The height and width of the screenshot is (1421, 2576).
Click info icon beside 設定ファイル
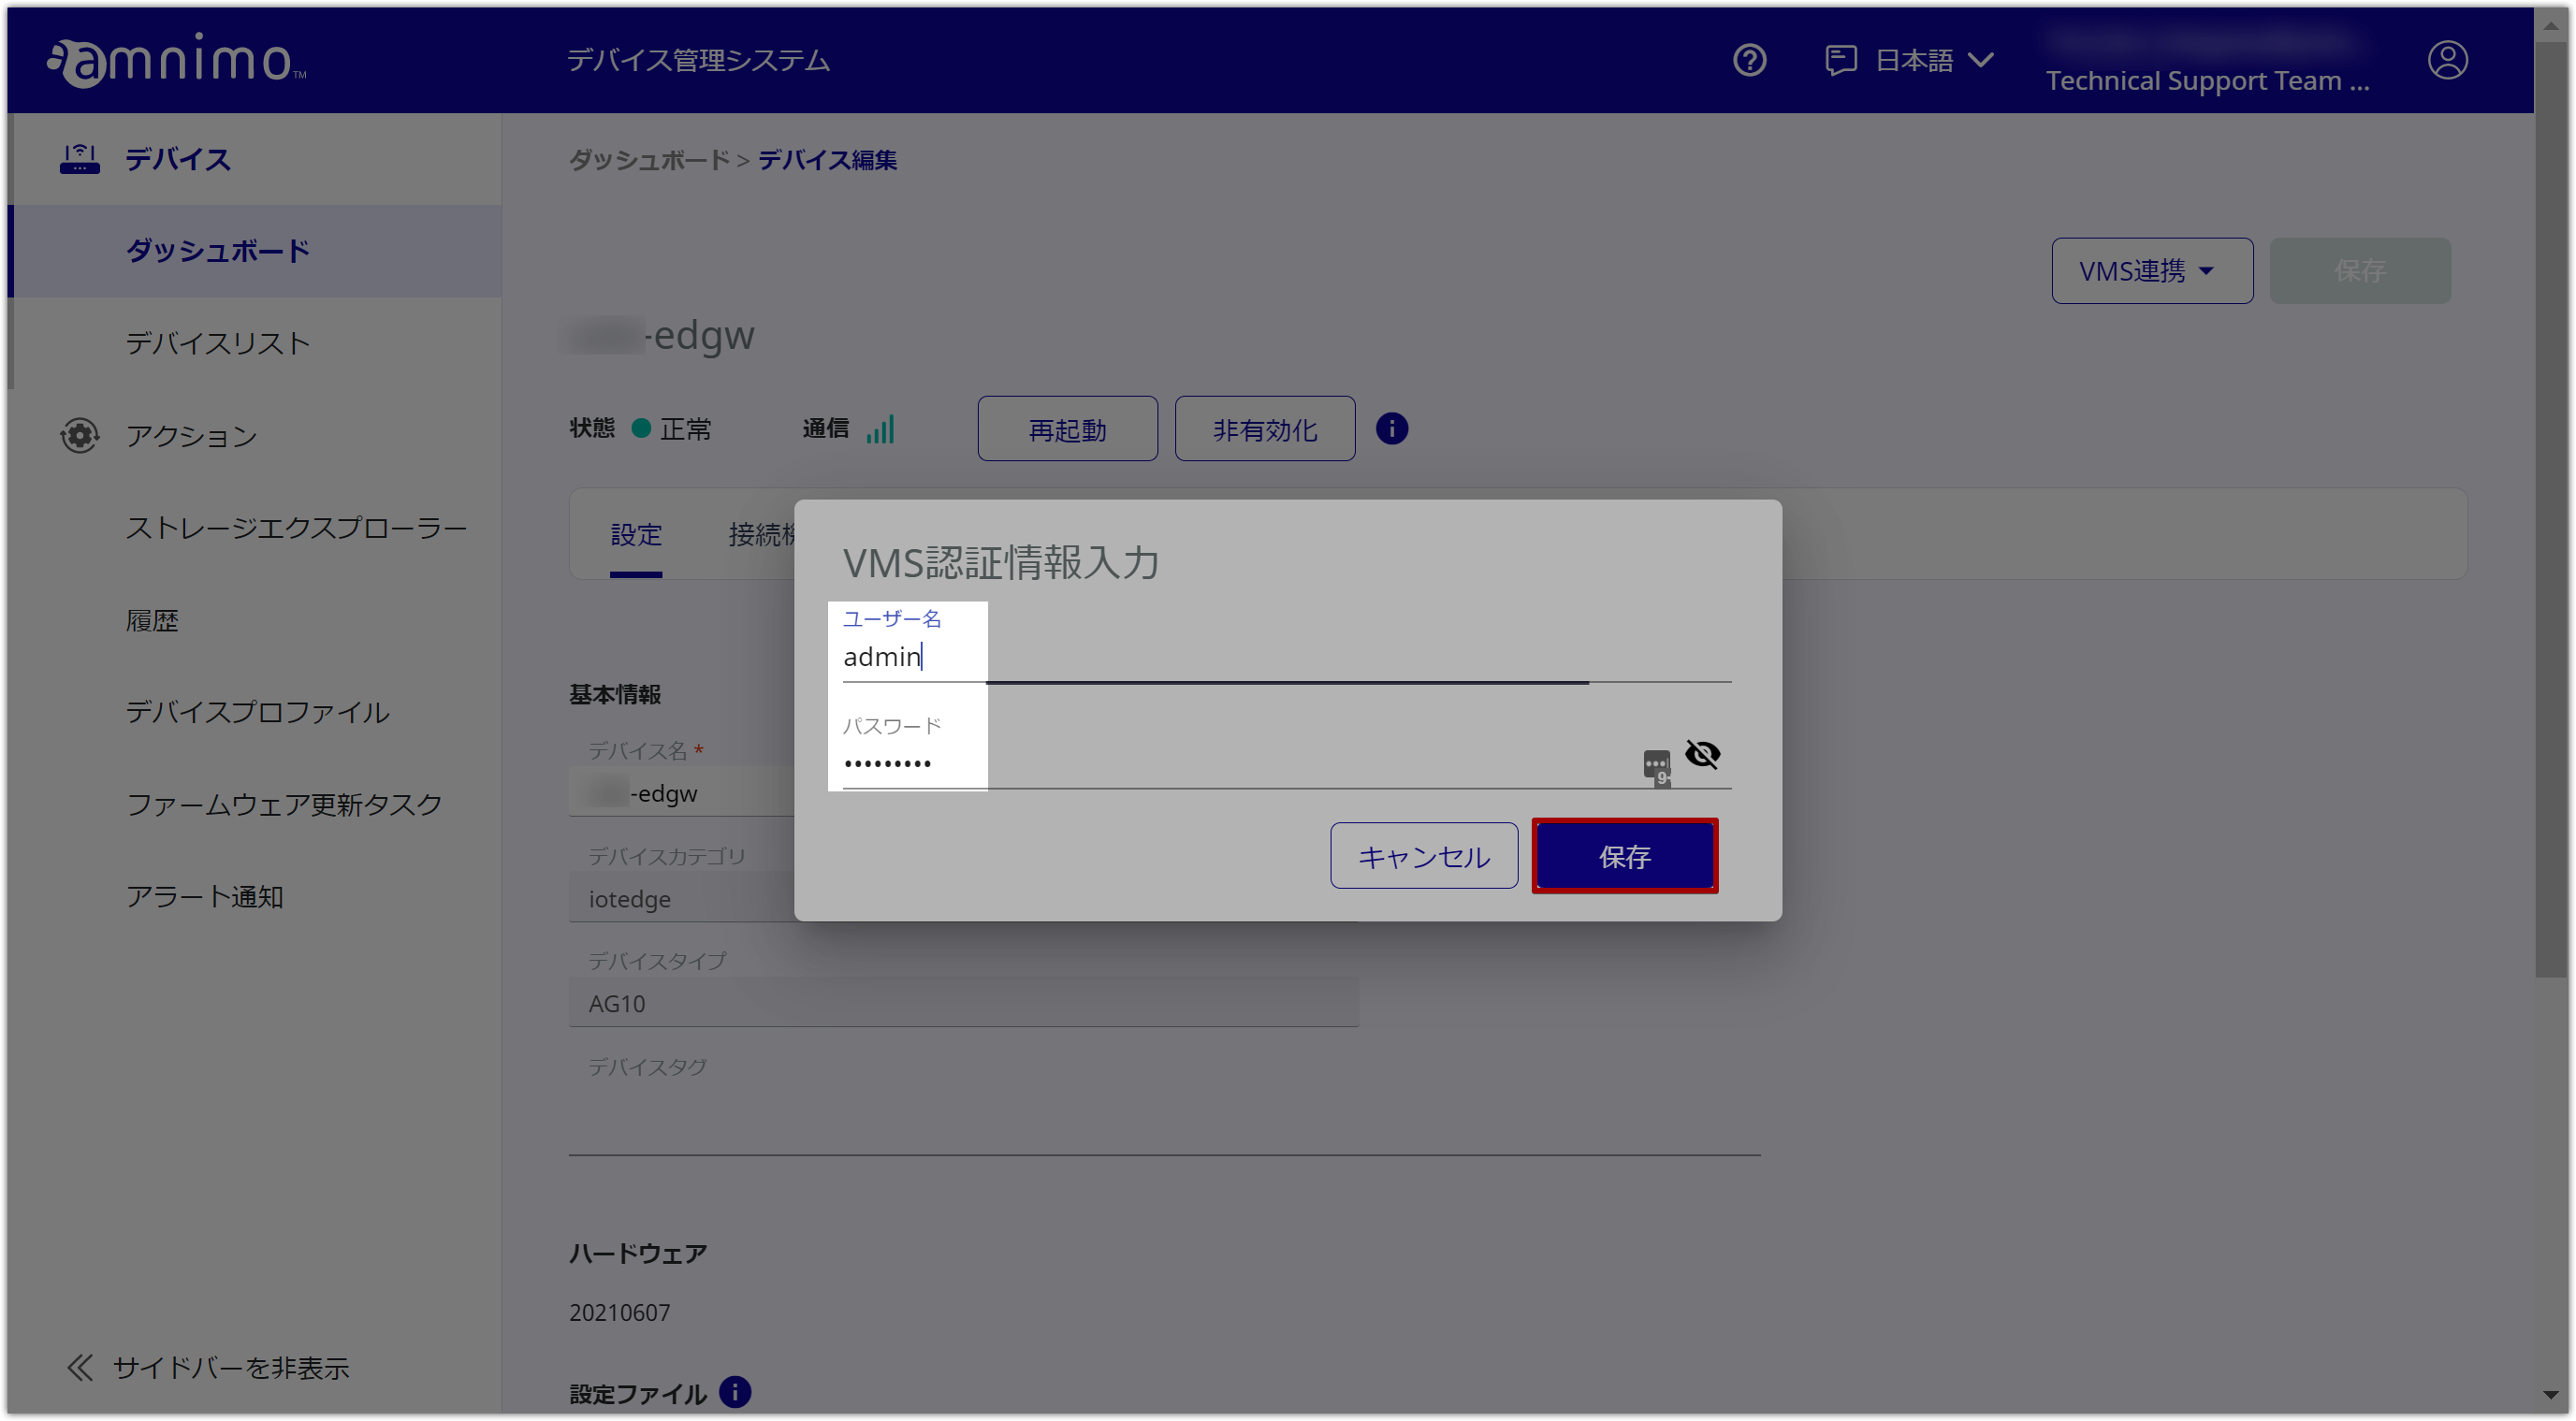coord(735,1391)
